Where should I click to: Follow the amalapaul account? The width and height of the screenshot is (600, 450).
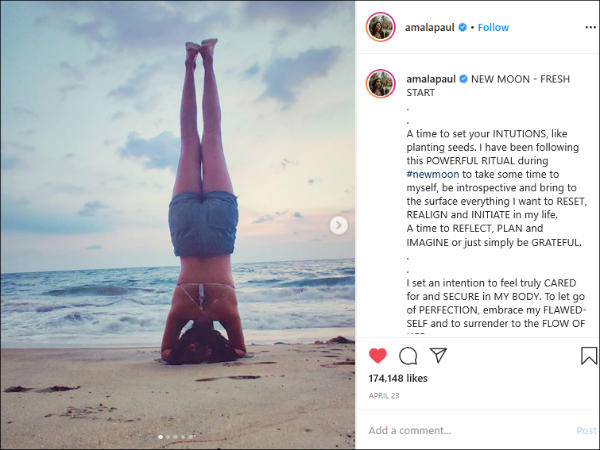point(494,27)
